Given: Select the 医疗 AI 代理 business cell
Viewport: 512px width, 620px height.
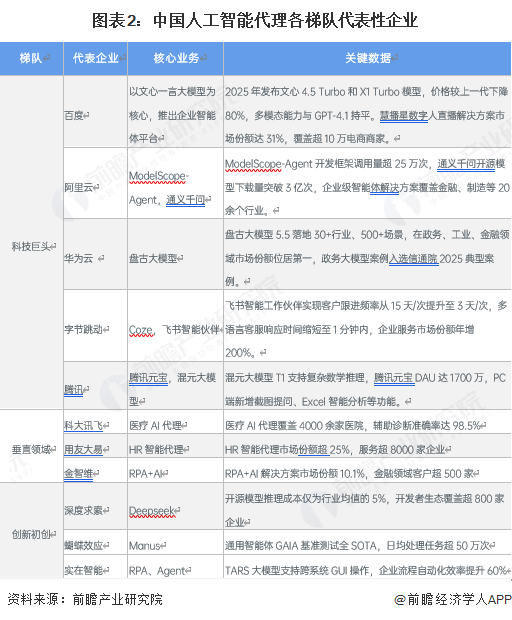Looking at the screenshot, I should coord(176,422).
